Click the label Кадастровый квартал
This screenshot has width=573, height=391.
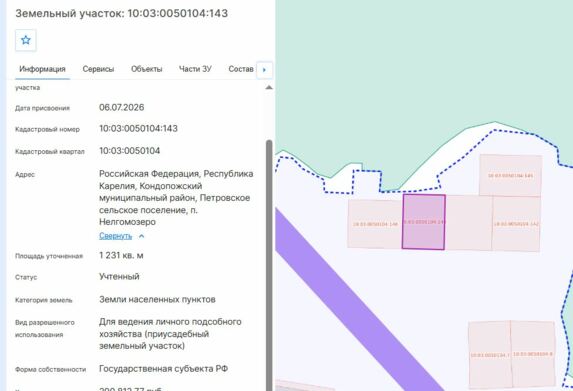click(x=50, y=152)
